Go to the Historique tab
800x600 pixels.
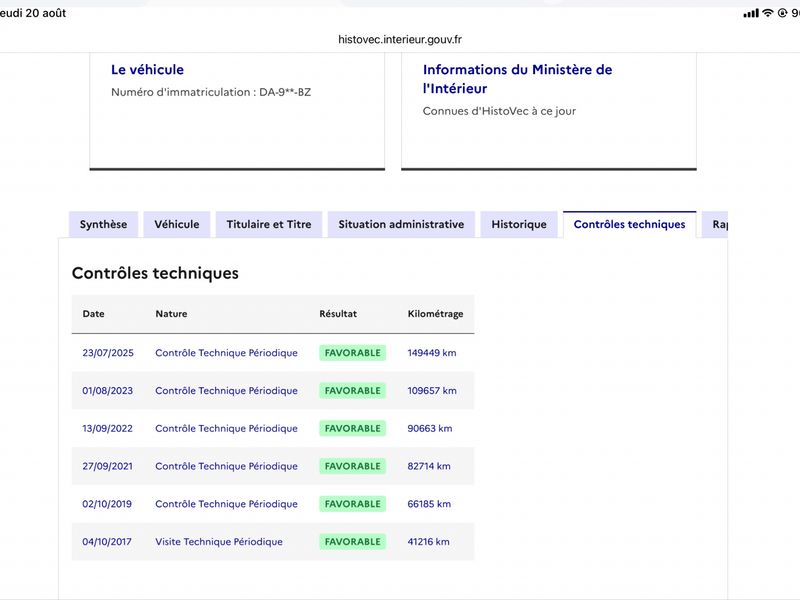519,224
